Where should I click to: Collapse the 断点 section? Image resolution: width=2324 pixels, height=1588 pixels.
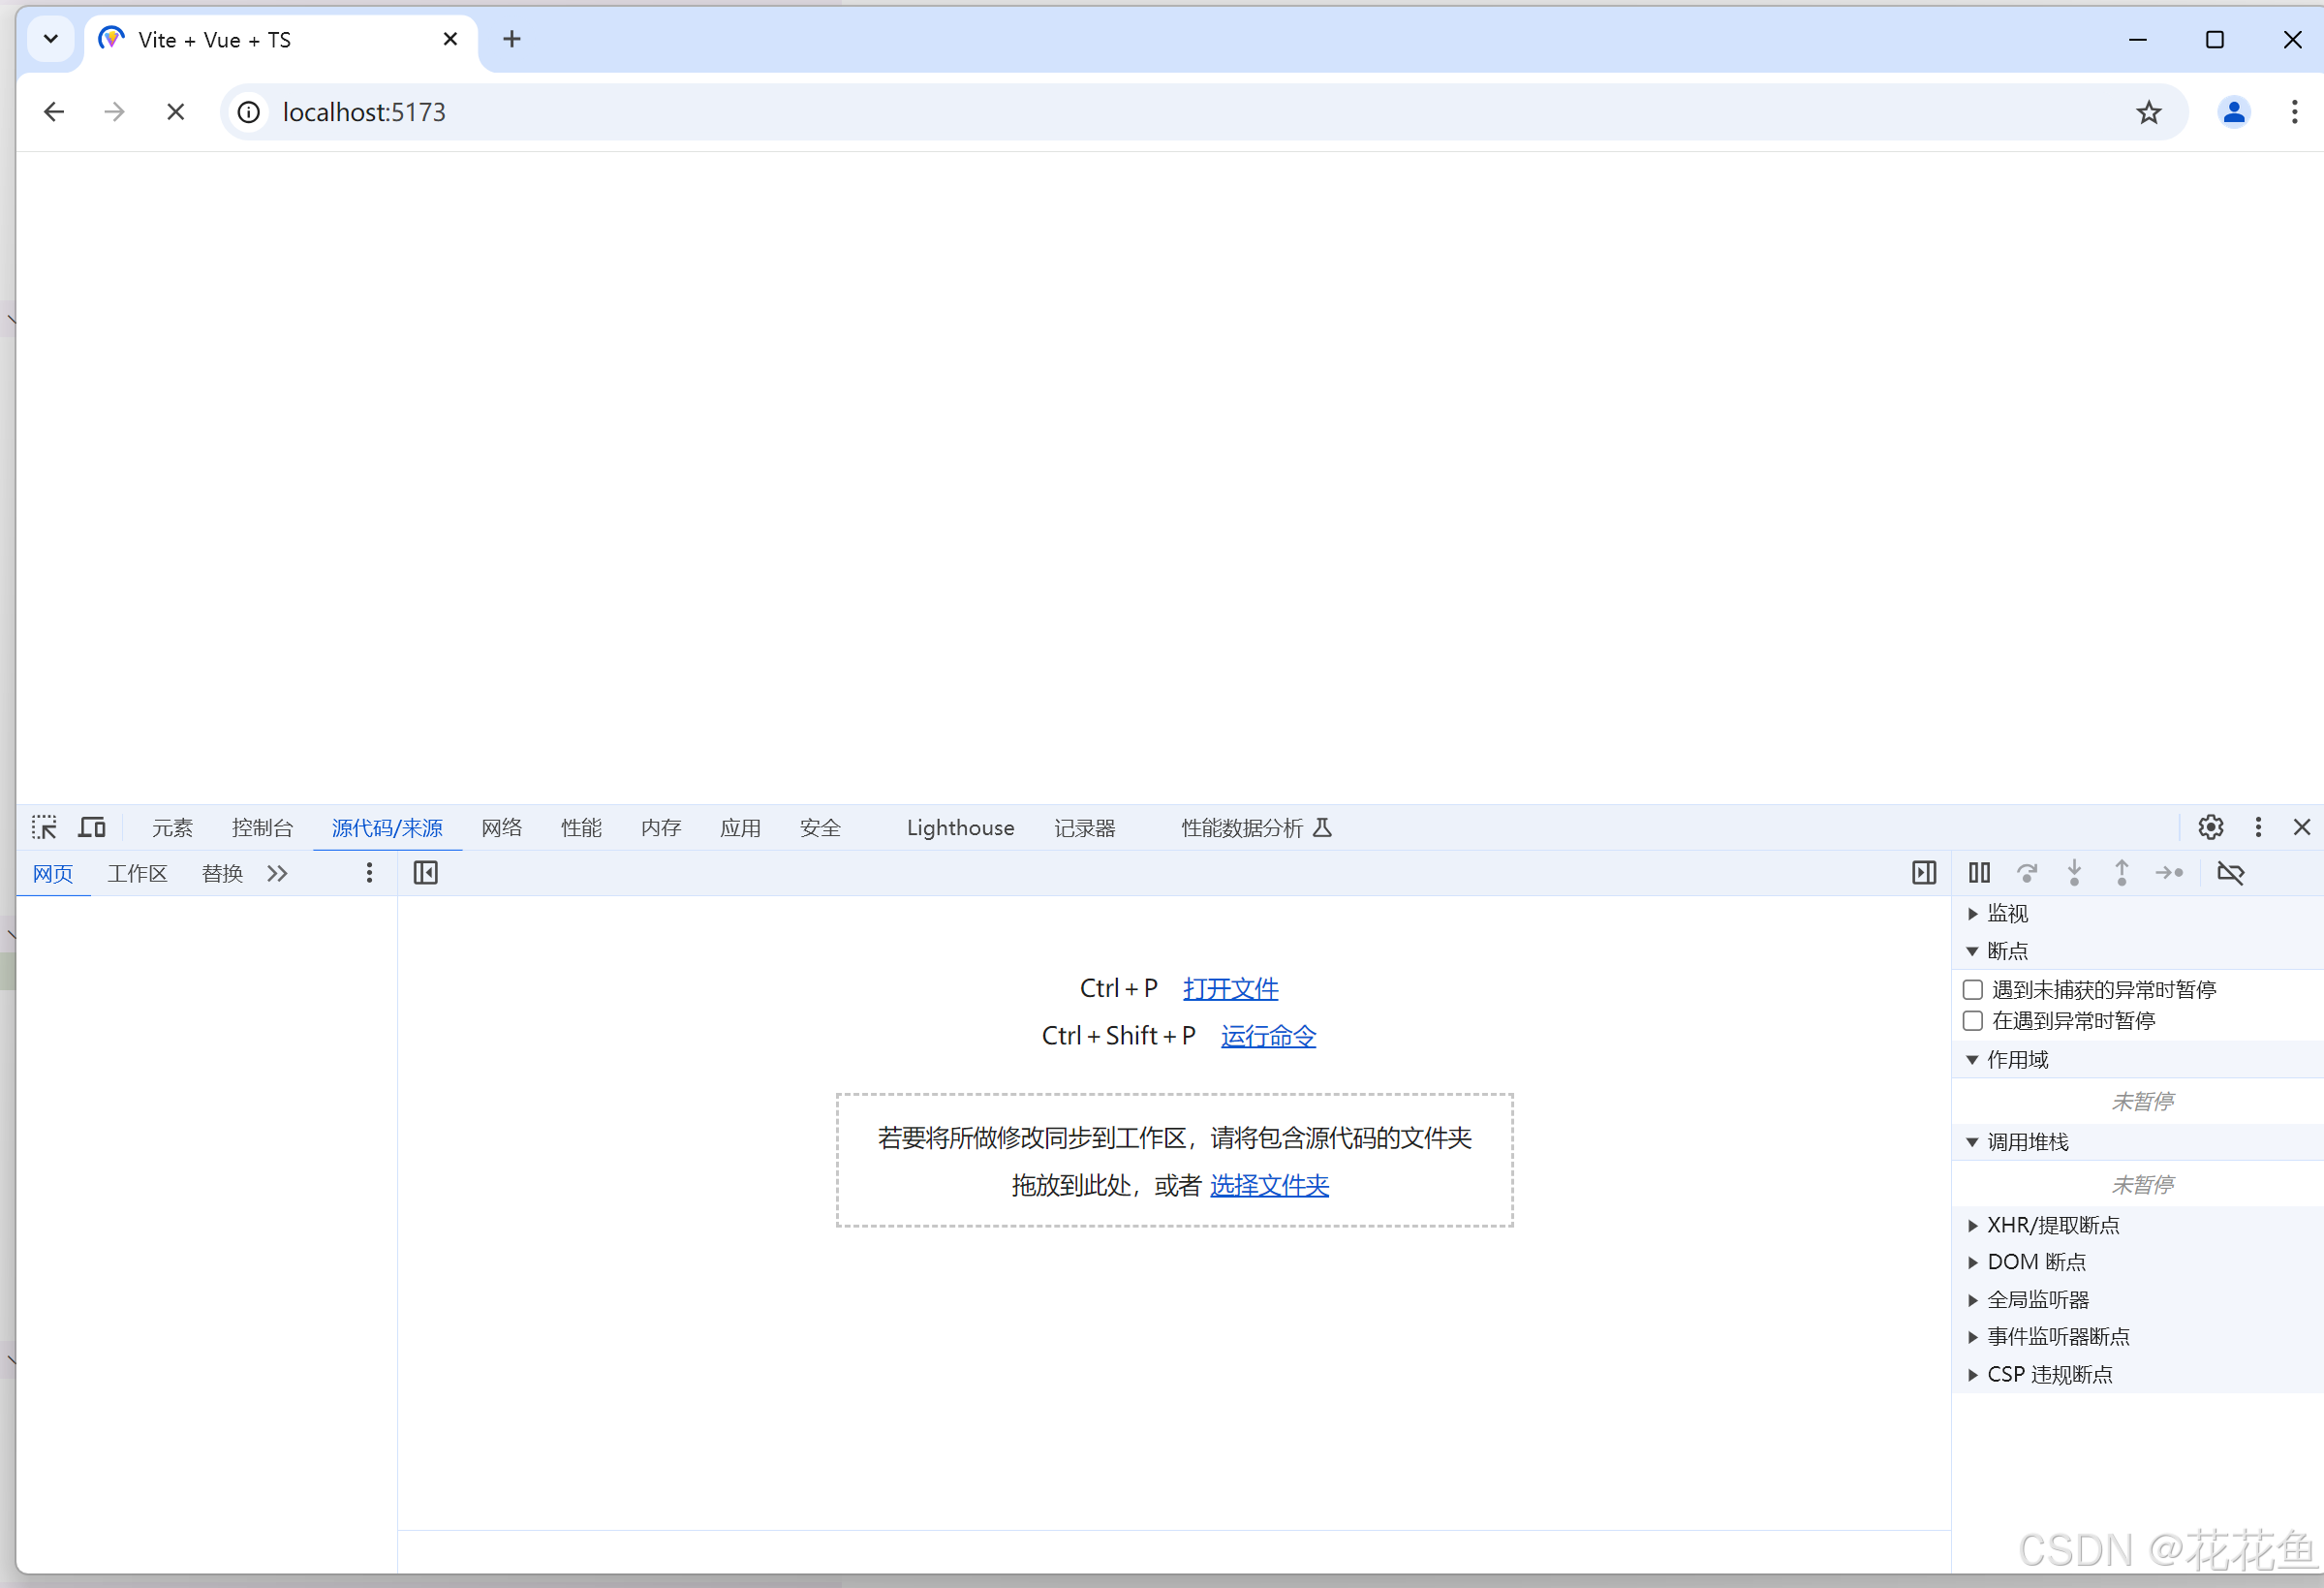point(2137,950)
